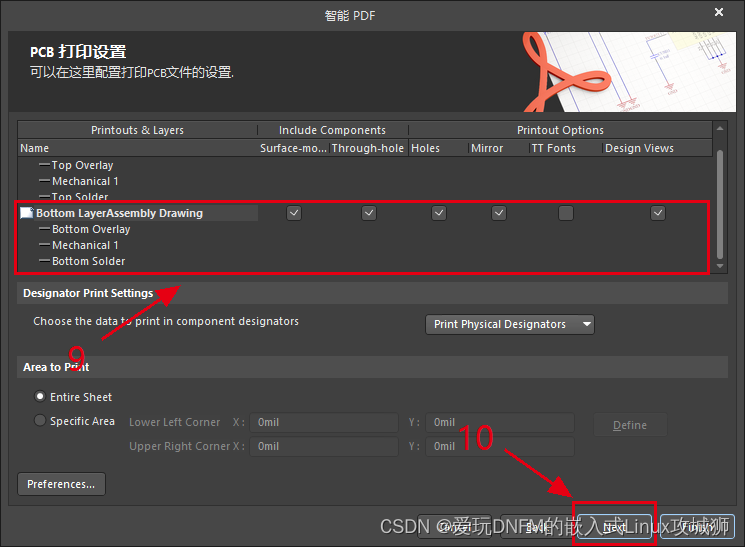Click the Name column header

coord(138,148)
